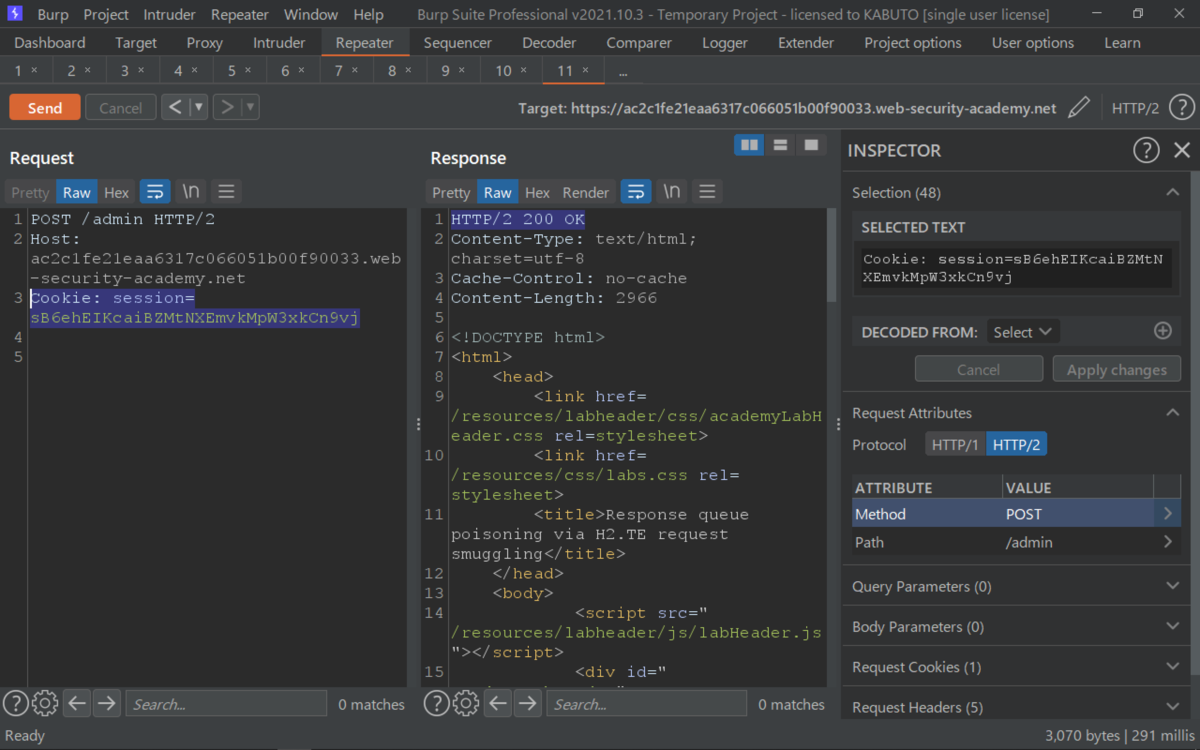Open forward history dropdown arrow
Screen dimensions: 1200x750
(x=250, y=107)
